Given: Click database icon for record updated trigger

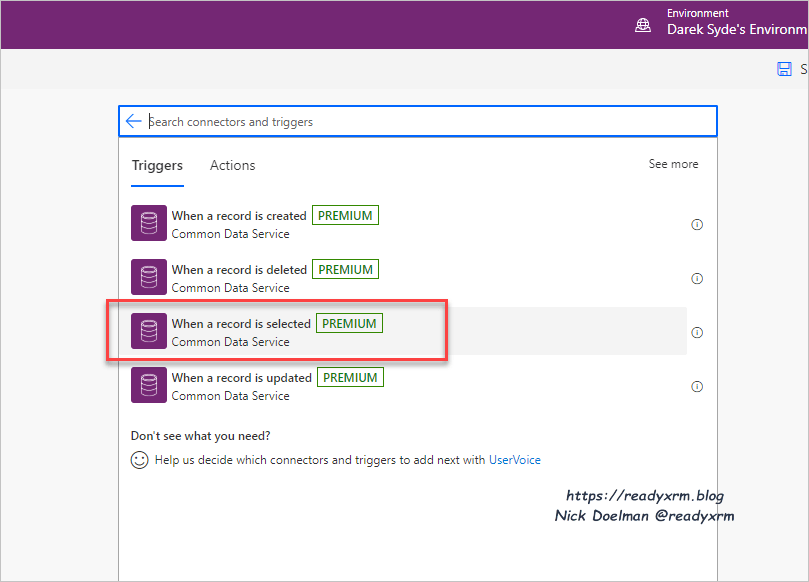Looking at the screenshot, I should click(x=149, y=386).
